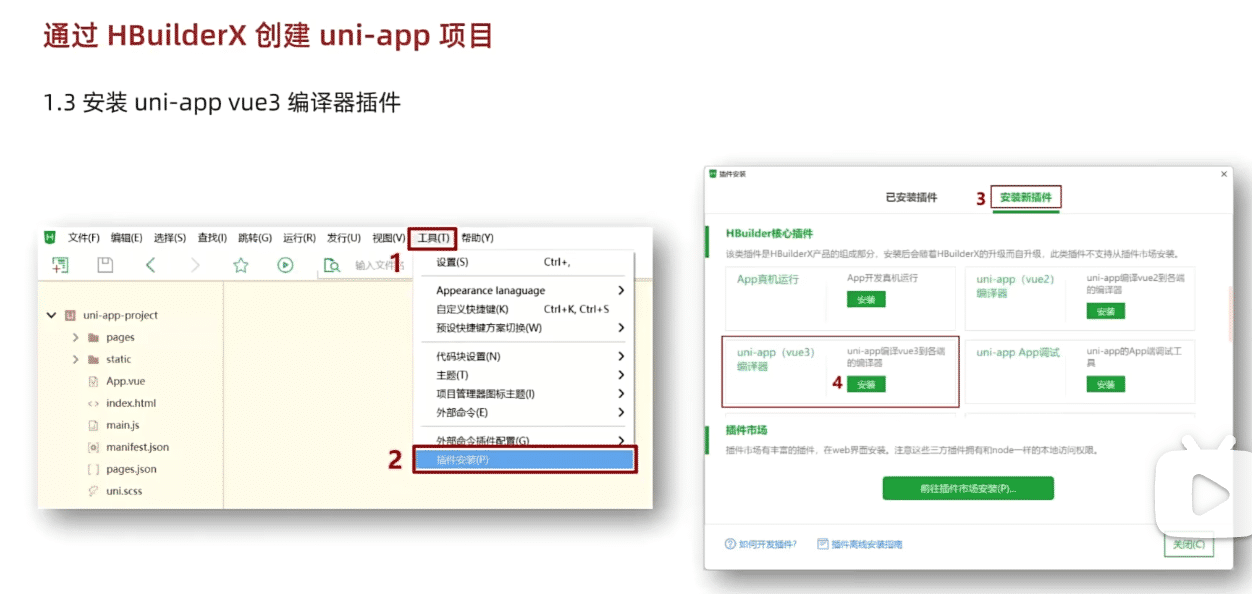Install the uni-app (vue2) 编译器 plugin
1252x594 pixels.
click(x=1105, y=311)
